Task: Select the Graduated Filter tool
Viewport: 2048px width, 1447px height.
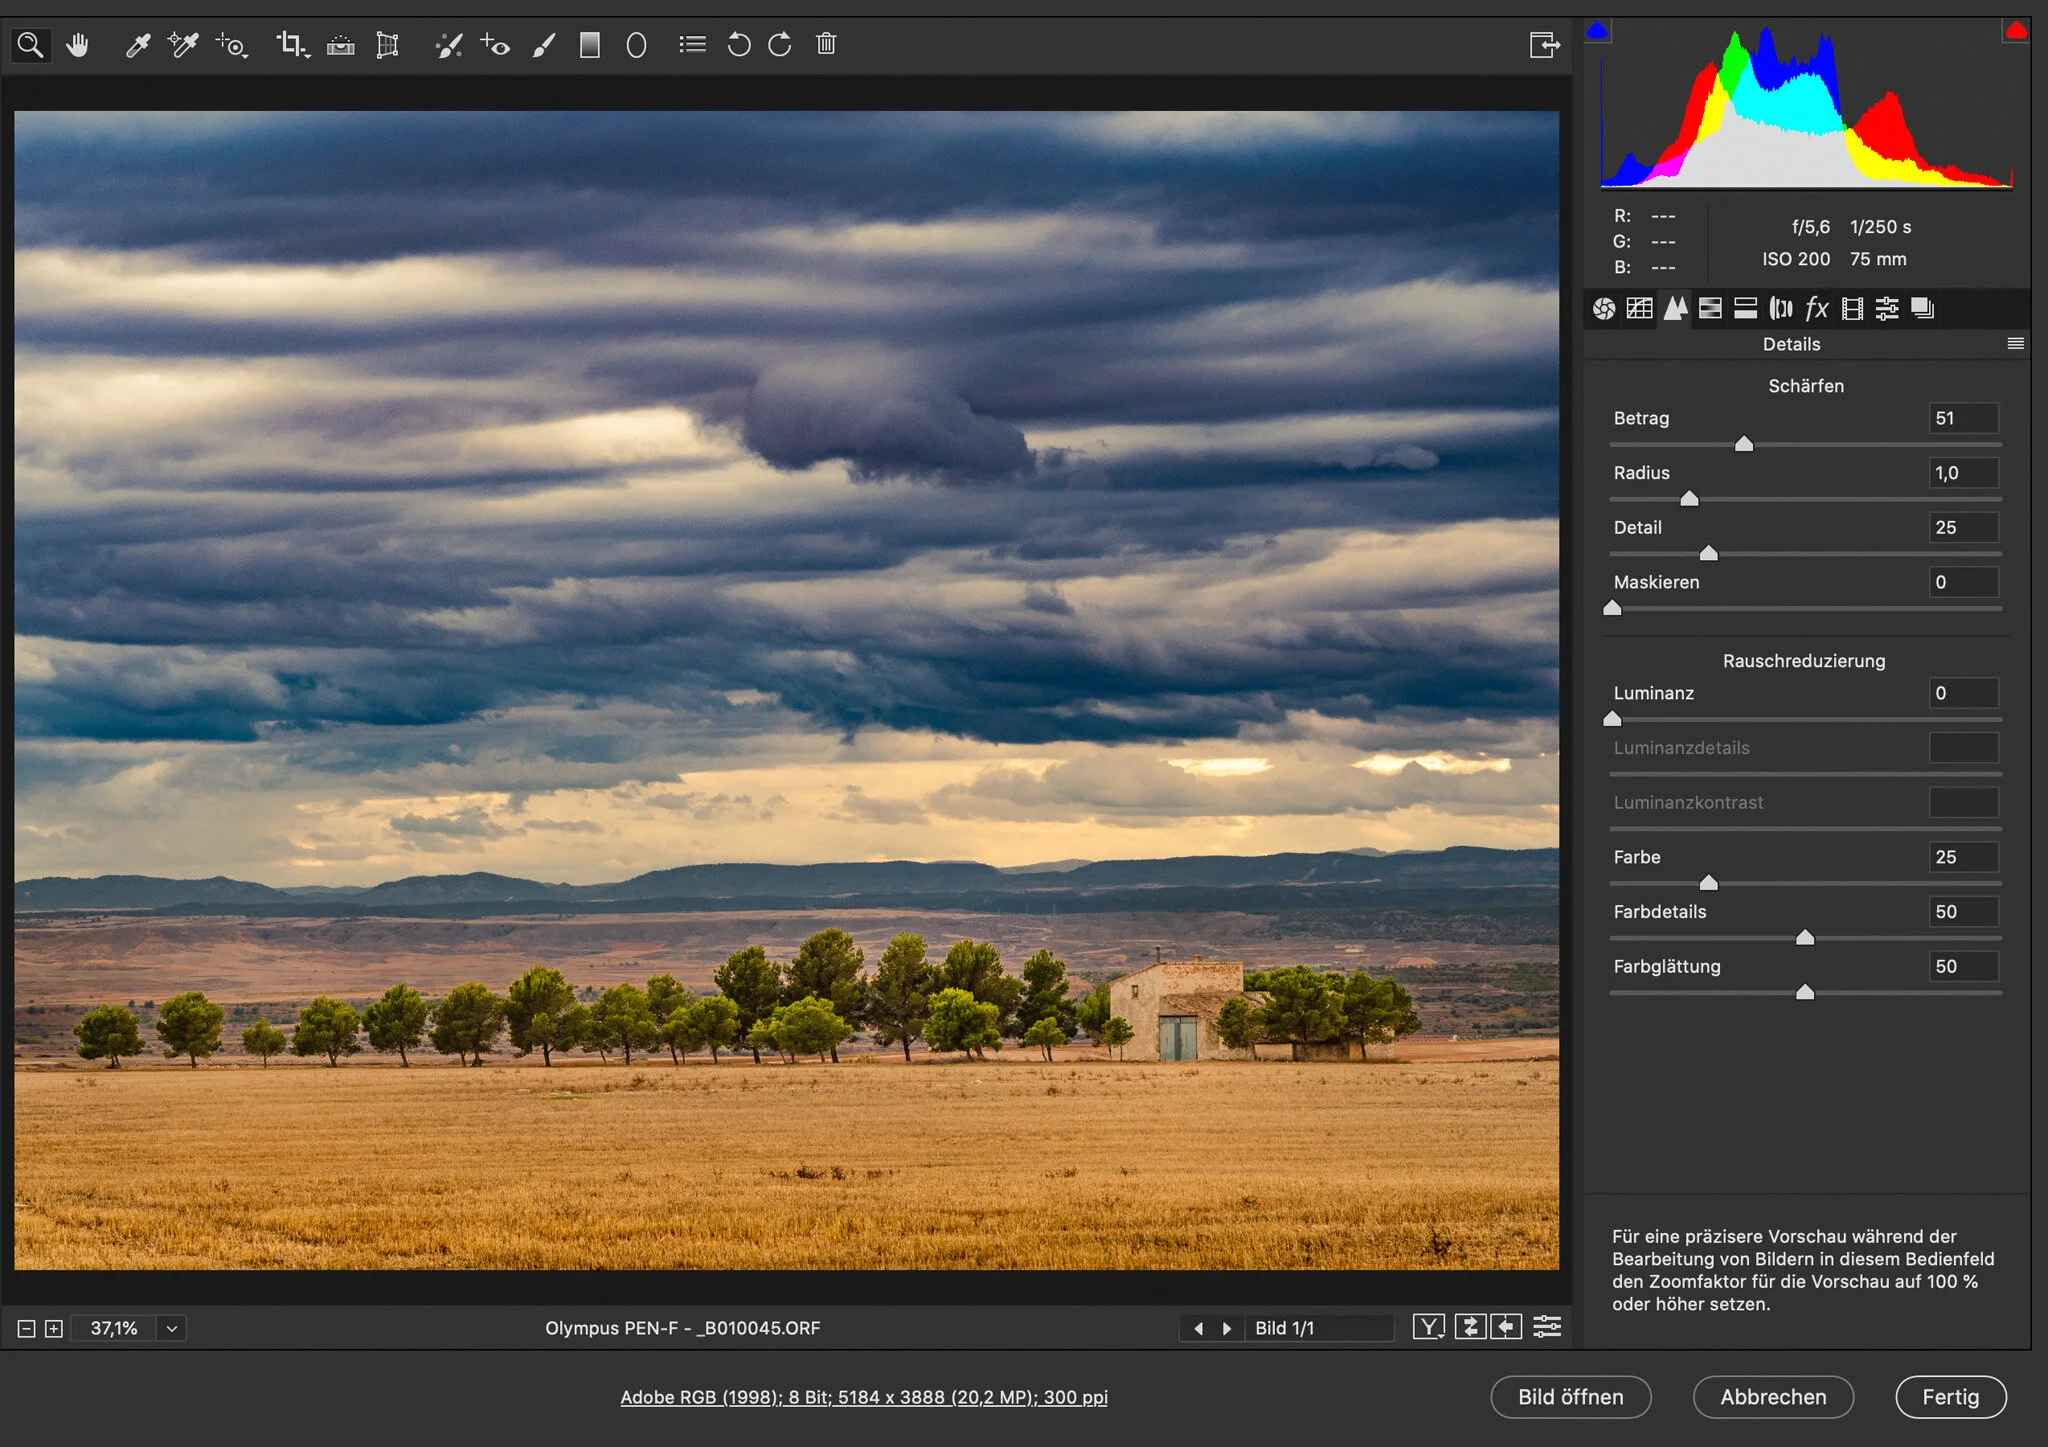Action: [x=590, y=45]
